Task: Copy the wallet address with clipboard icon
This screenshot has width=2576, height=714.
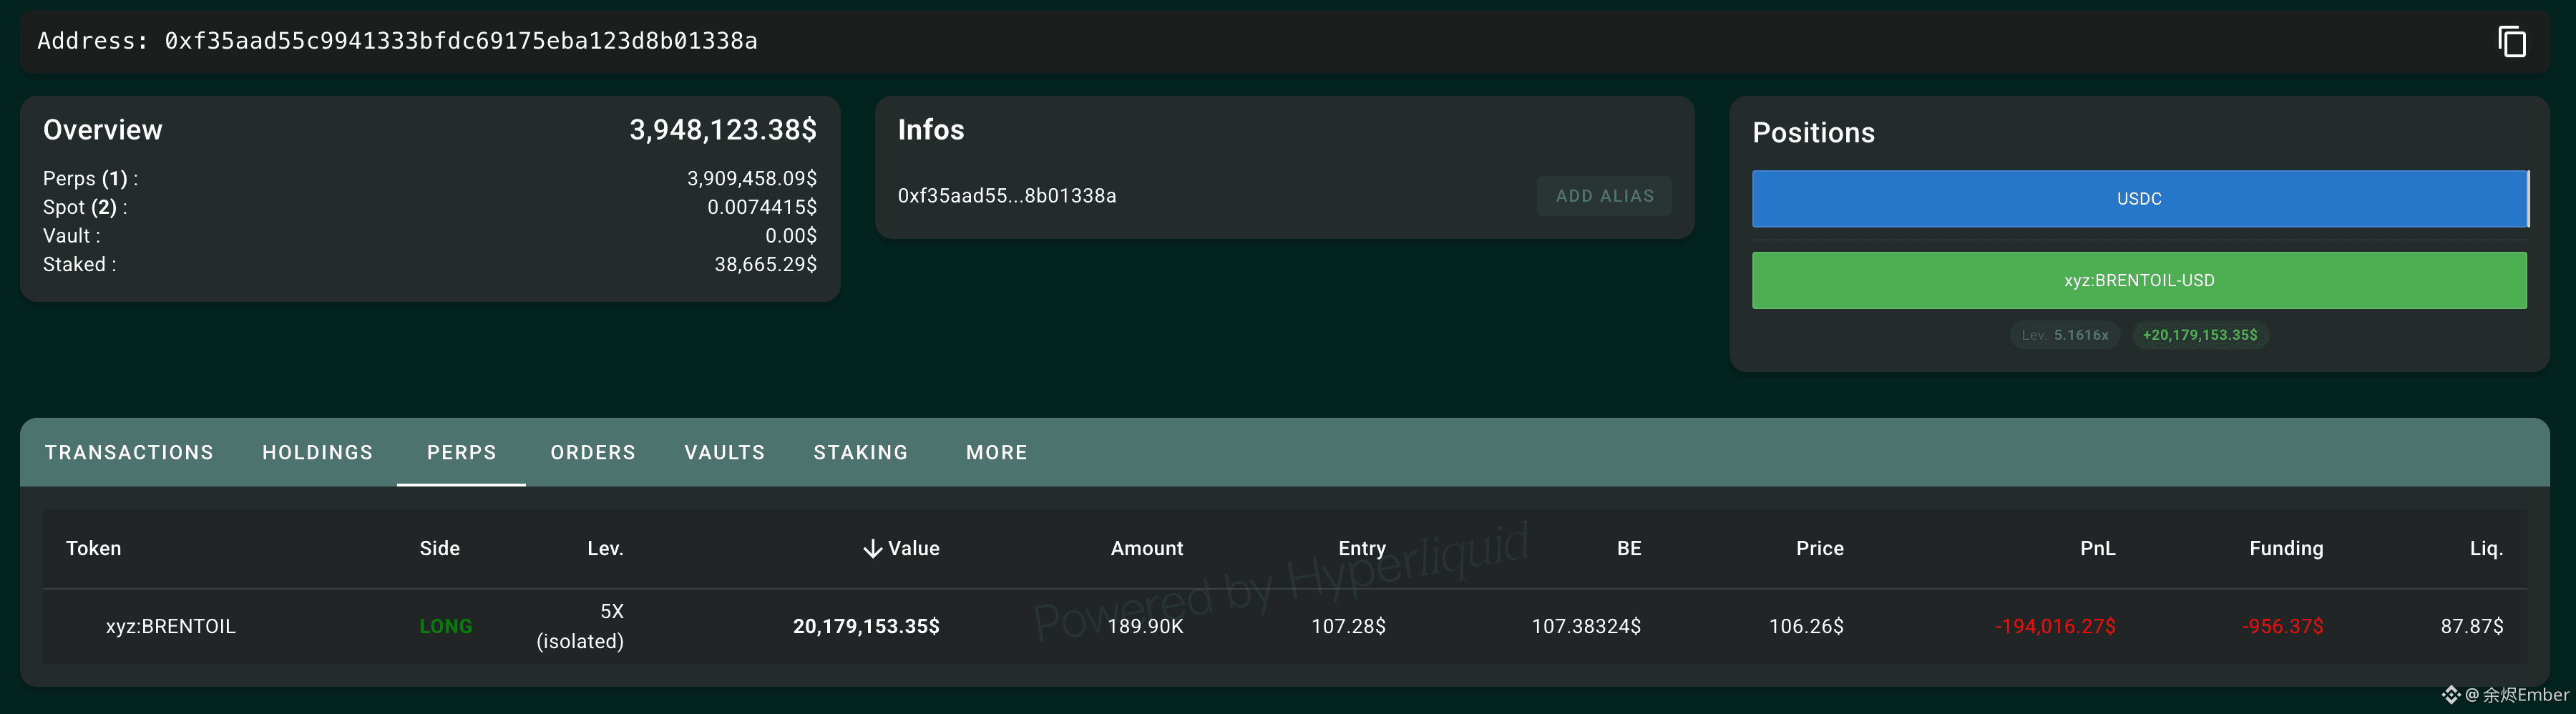Action: (2511, 42)
